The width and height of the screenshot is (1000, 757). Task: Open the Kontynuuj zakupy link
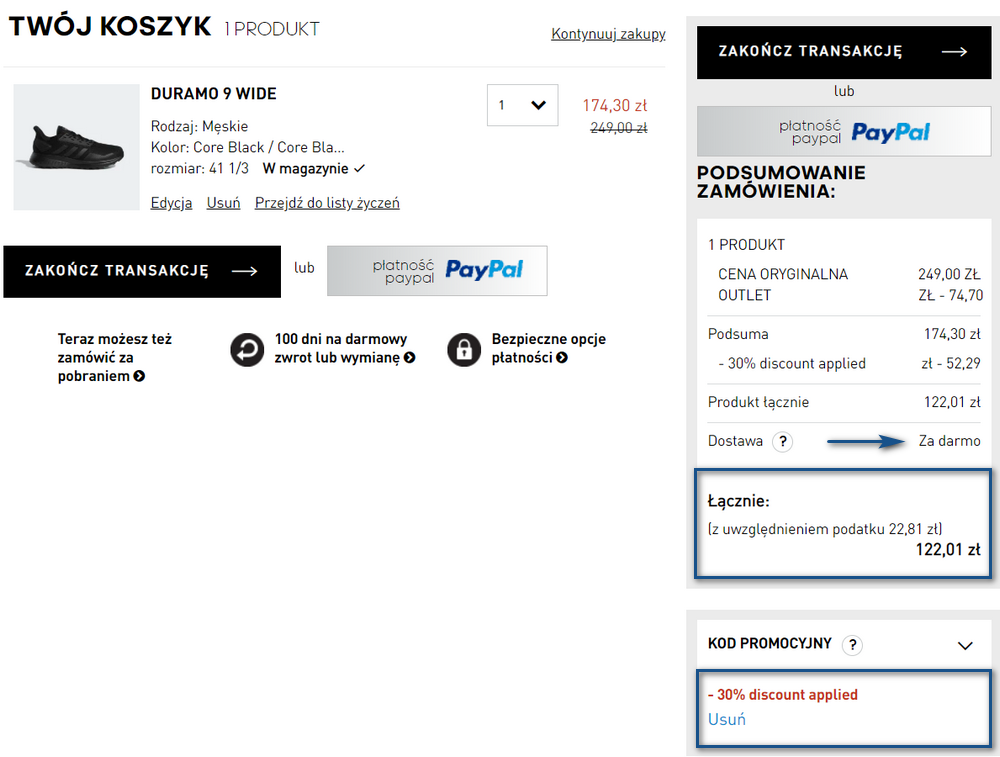pyautogui.click(x=608, y=34)
